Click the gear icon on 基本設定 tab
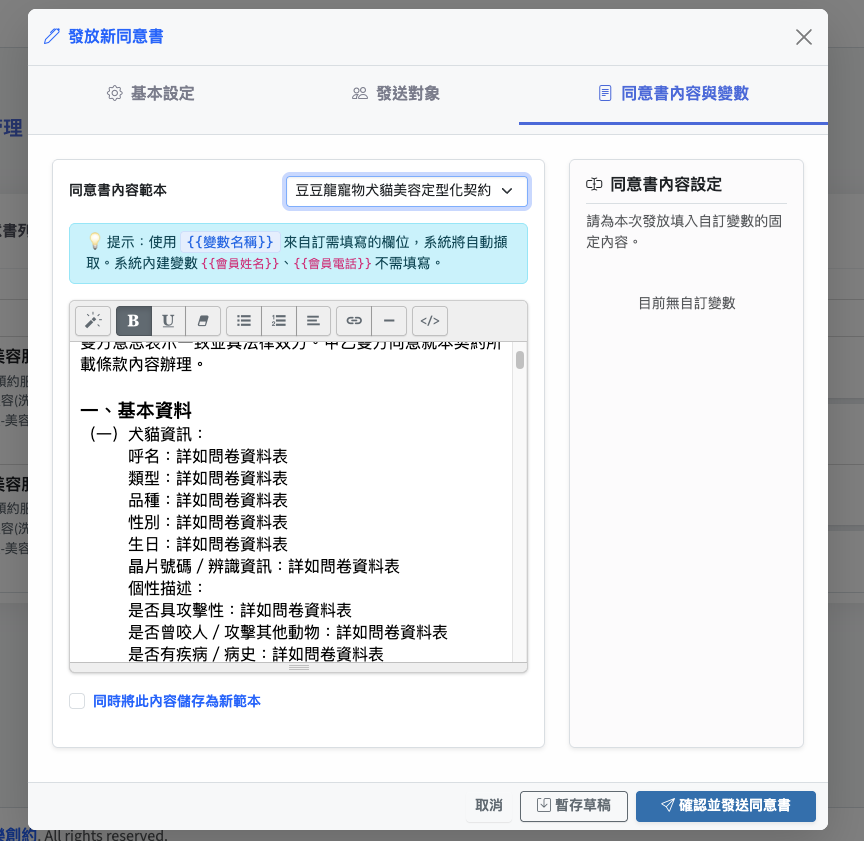The height and width of the screenshot is (841, 864). coord(115,93)
